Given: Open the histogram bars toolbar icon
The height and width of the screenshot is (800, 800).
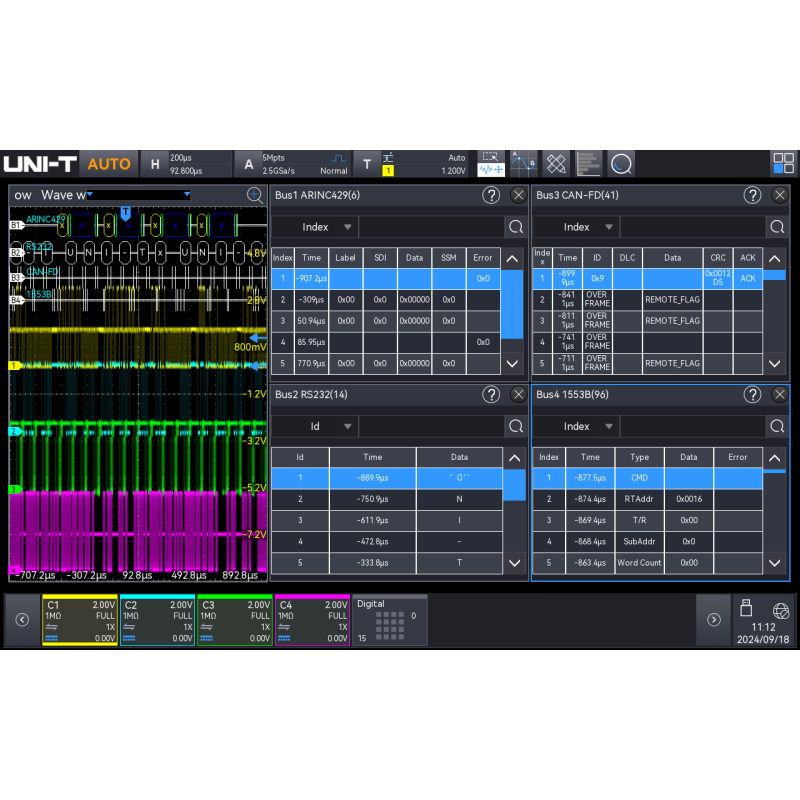Looking at the screenshot, I should [588, 164].
